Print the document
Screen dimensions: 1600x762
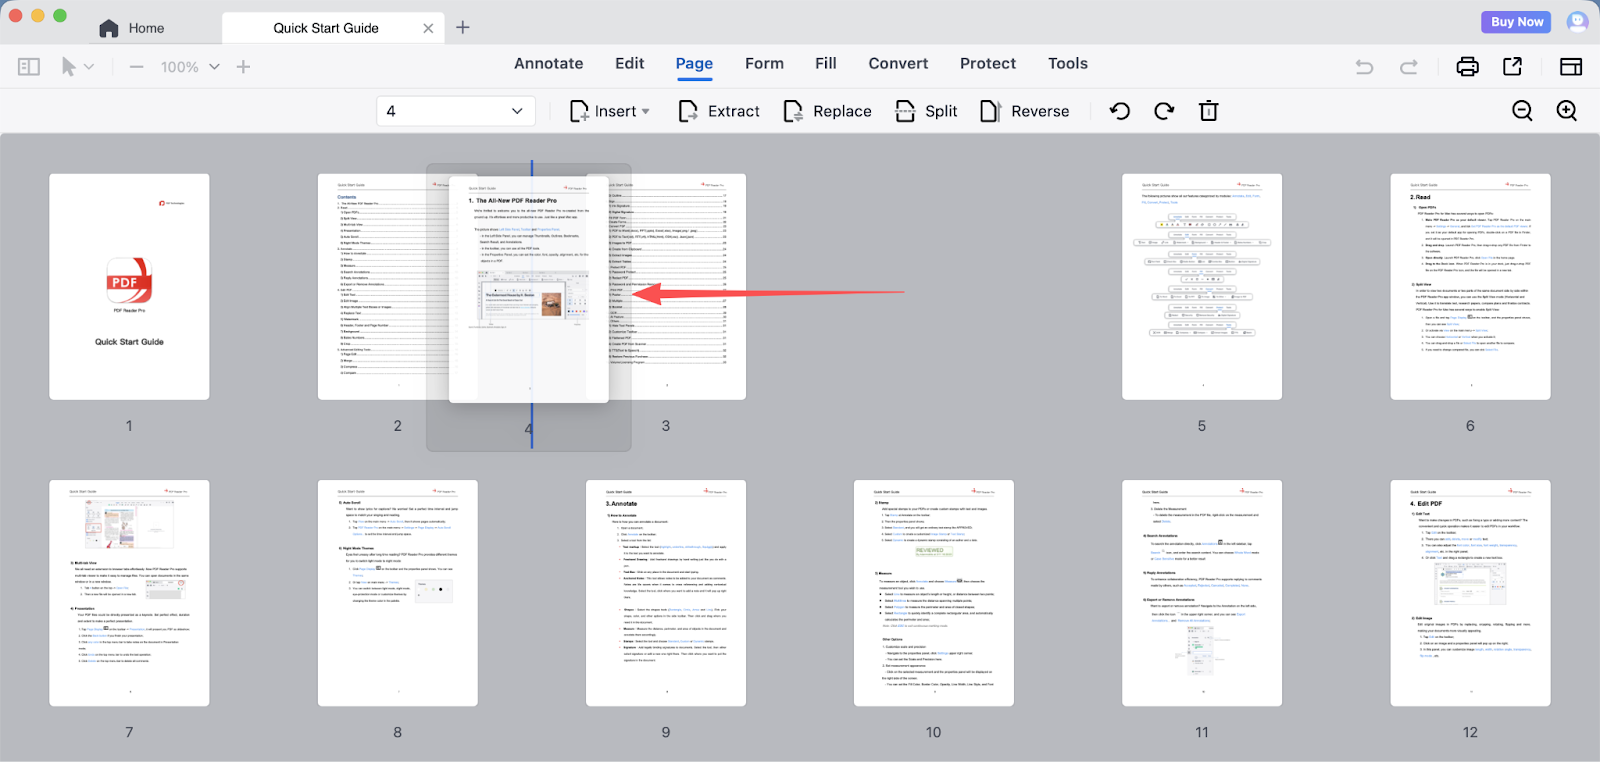click(x=1467, y=67)
